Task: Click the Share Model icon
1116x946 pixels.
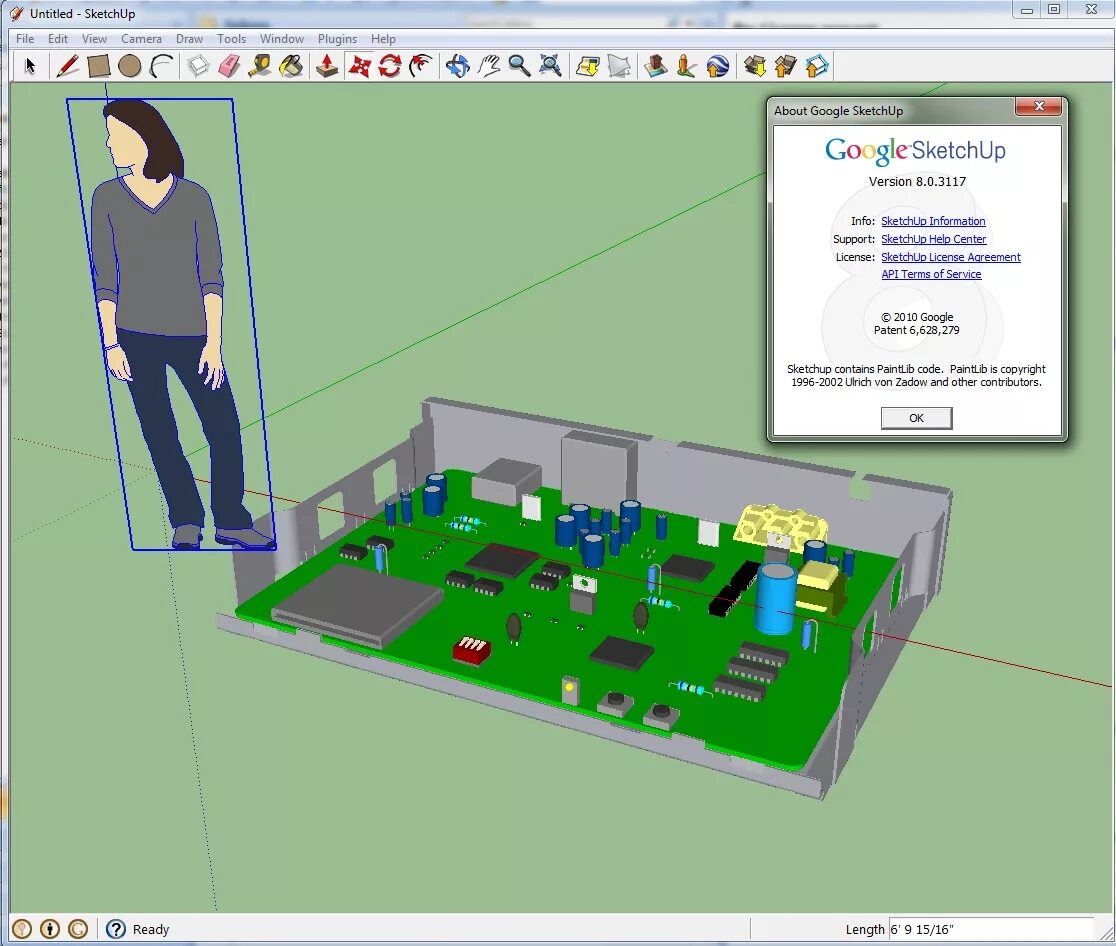Action: click(x=785, y=66)
